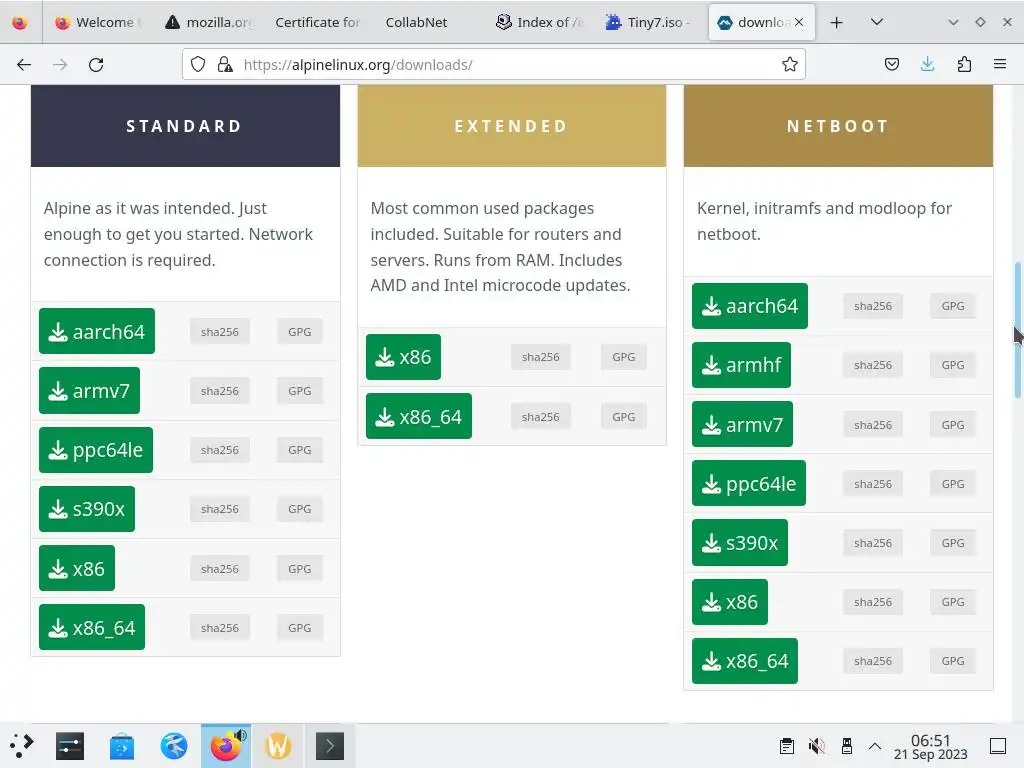This screenshot has width=1024, height=768.
Task: Switch to the mozilla.org tab
Action: pyautogui.click(x=209, y=23)
